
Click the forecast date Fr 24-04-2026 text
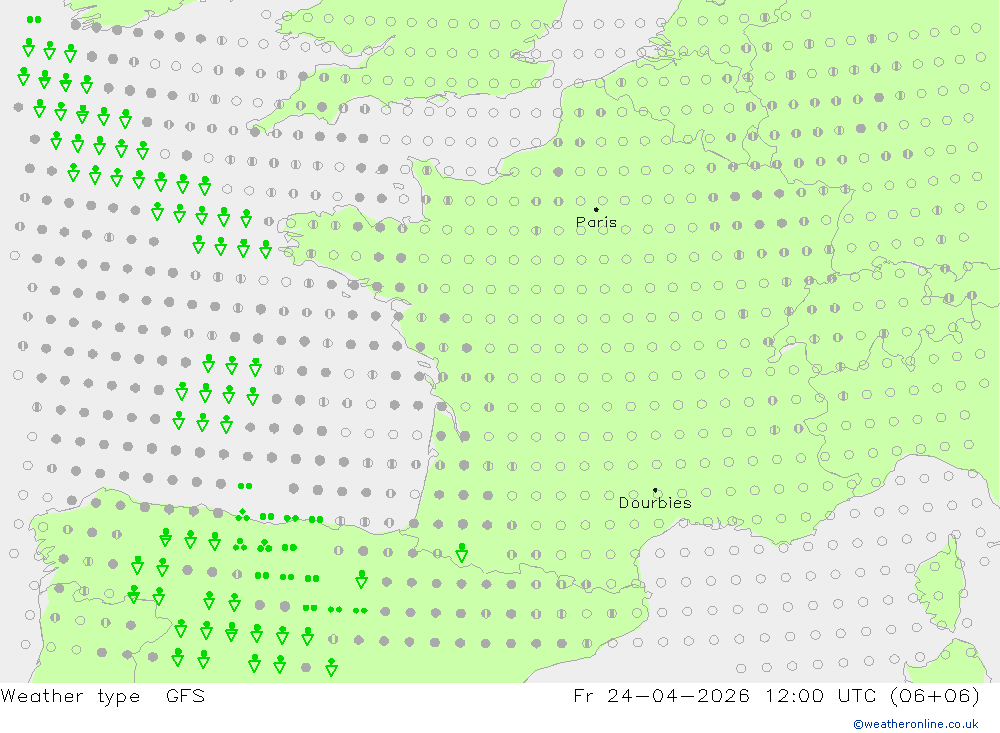(661, 695)
